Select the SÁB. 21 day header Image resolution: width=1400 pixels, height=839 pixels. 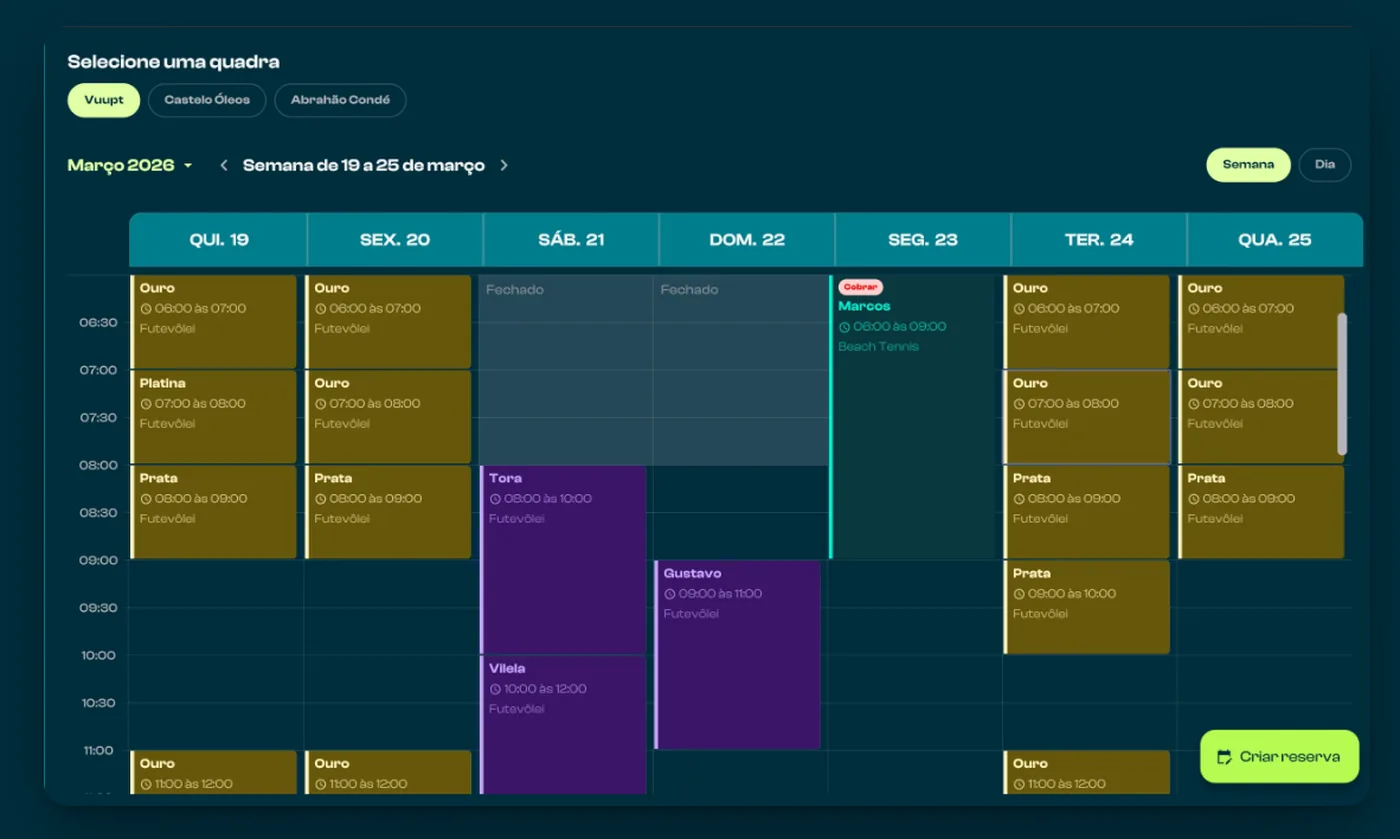pyautogui.click(x=571, y=240)
